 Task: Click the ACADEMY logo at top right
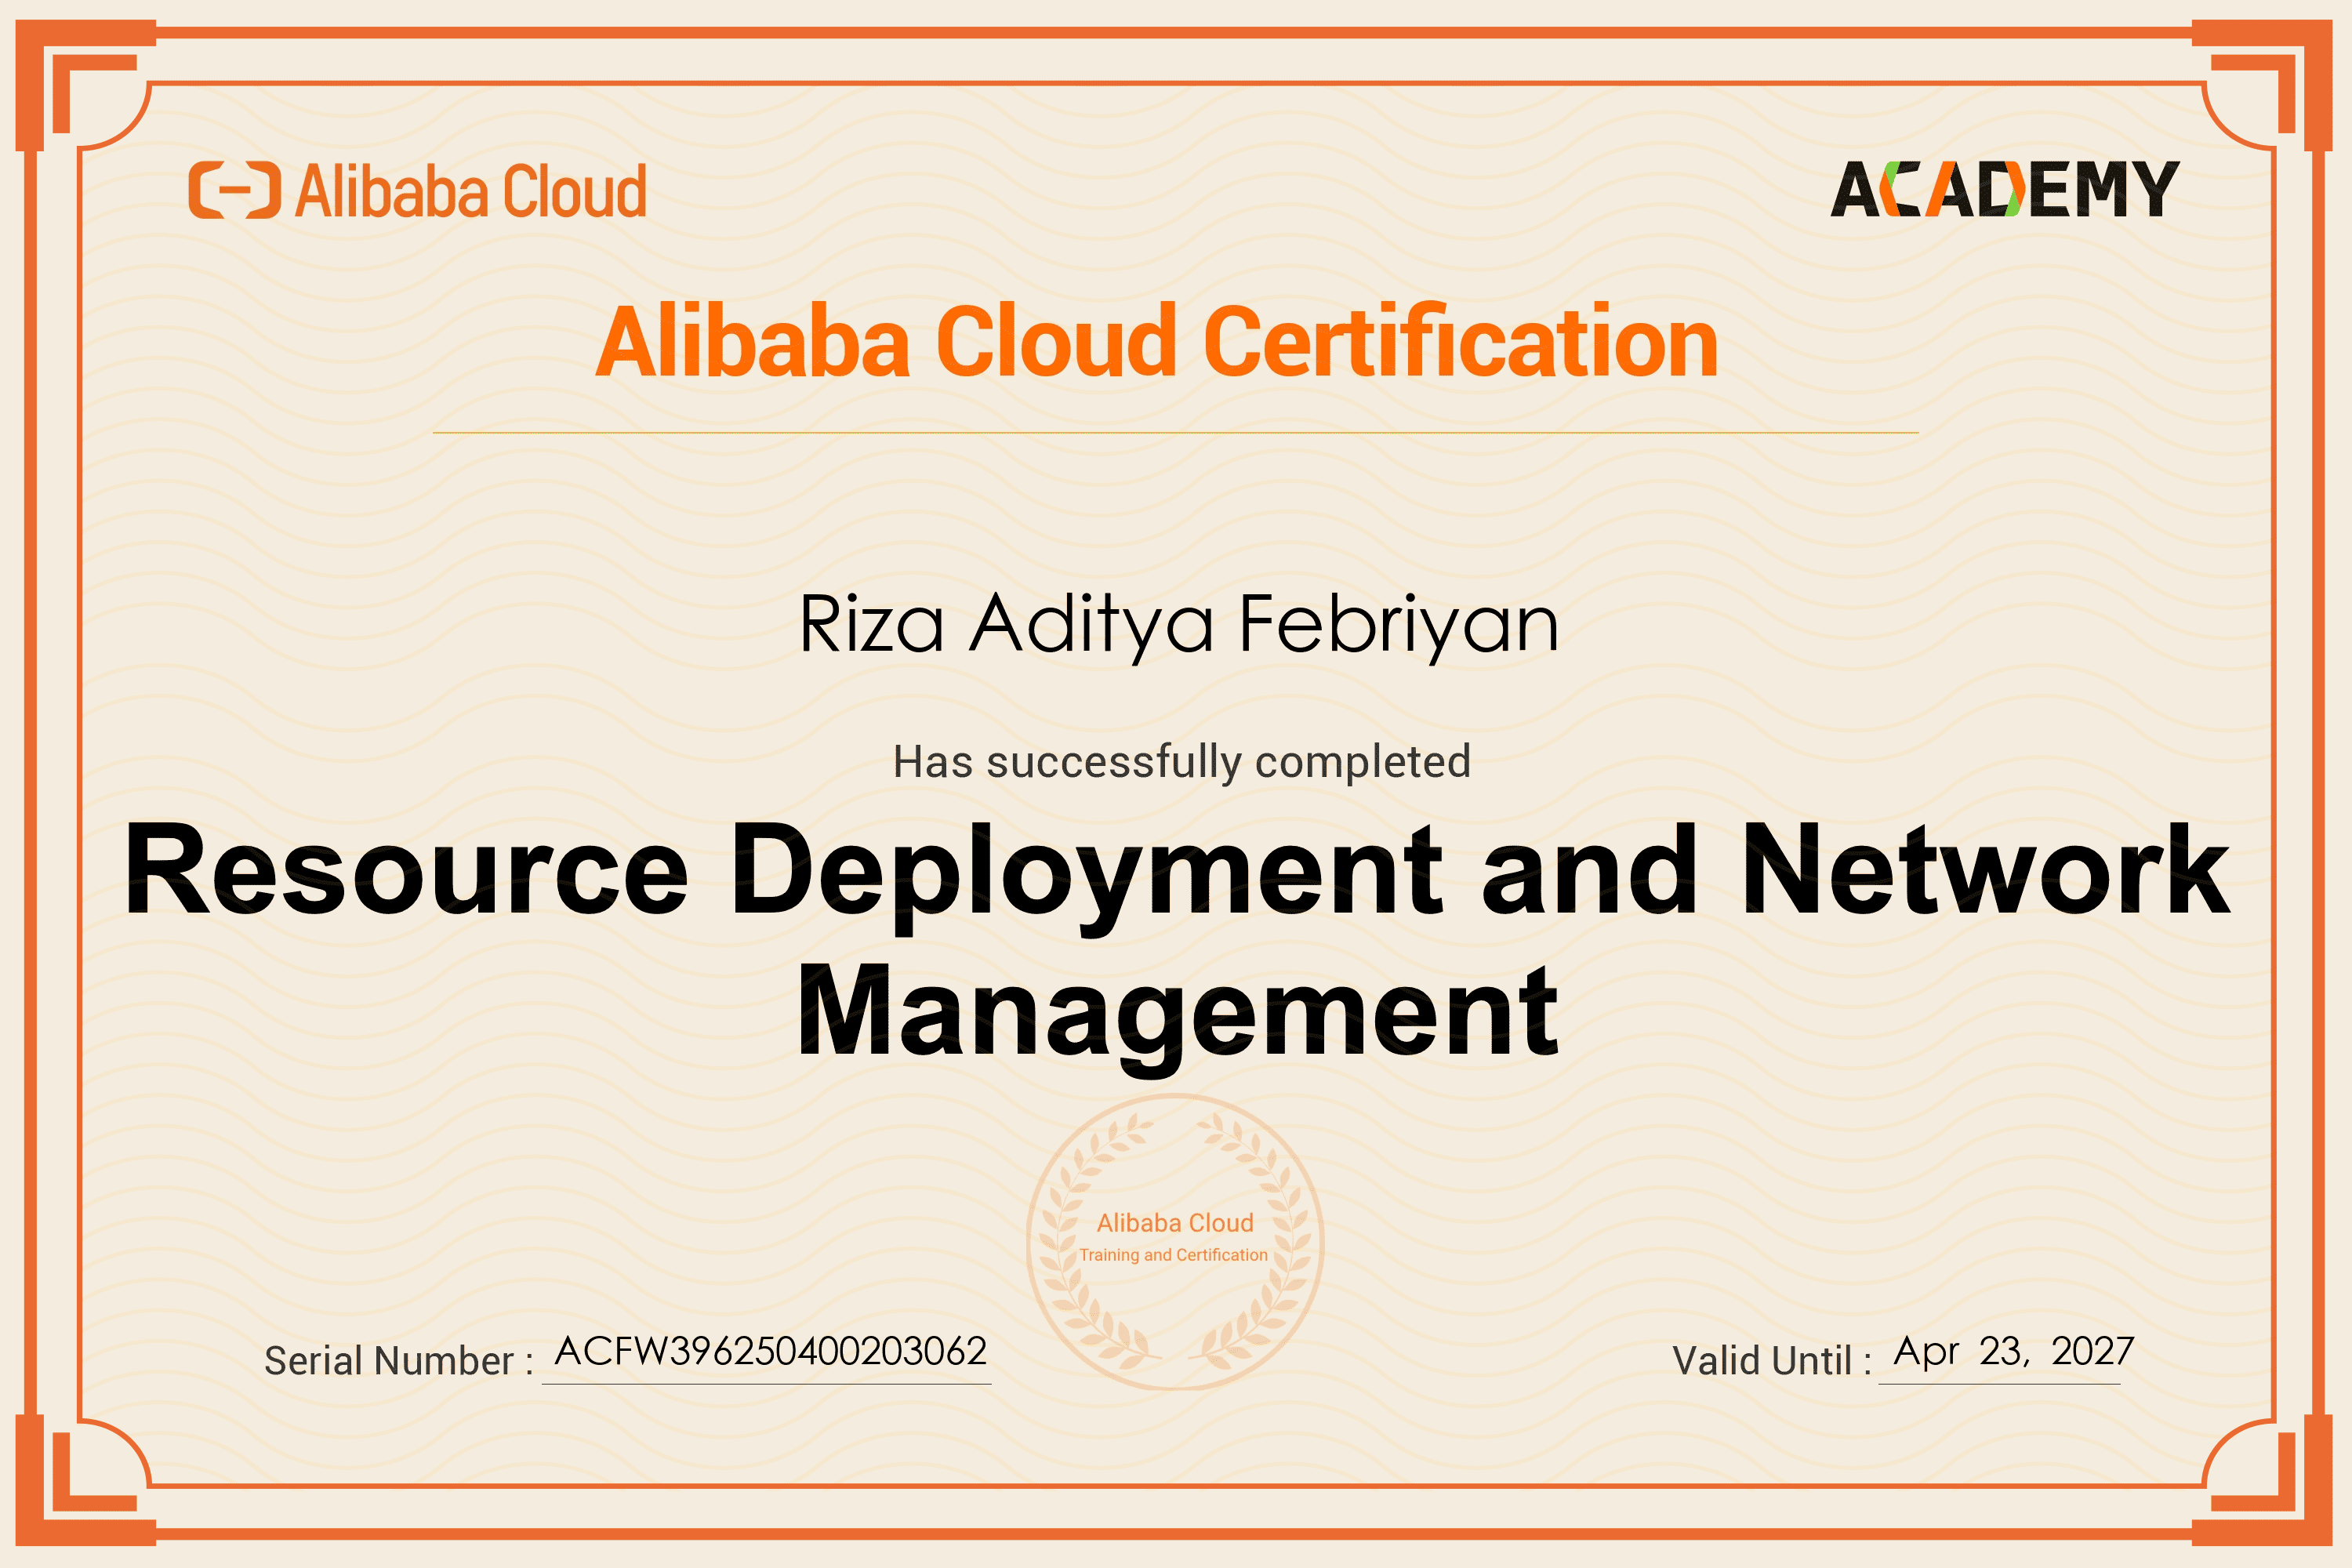click(x=2004, y=189)
